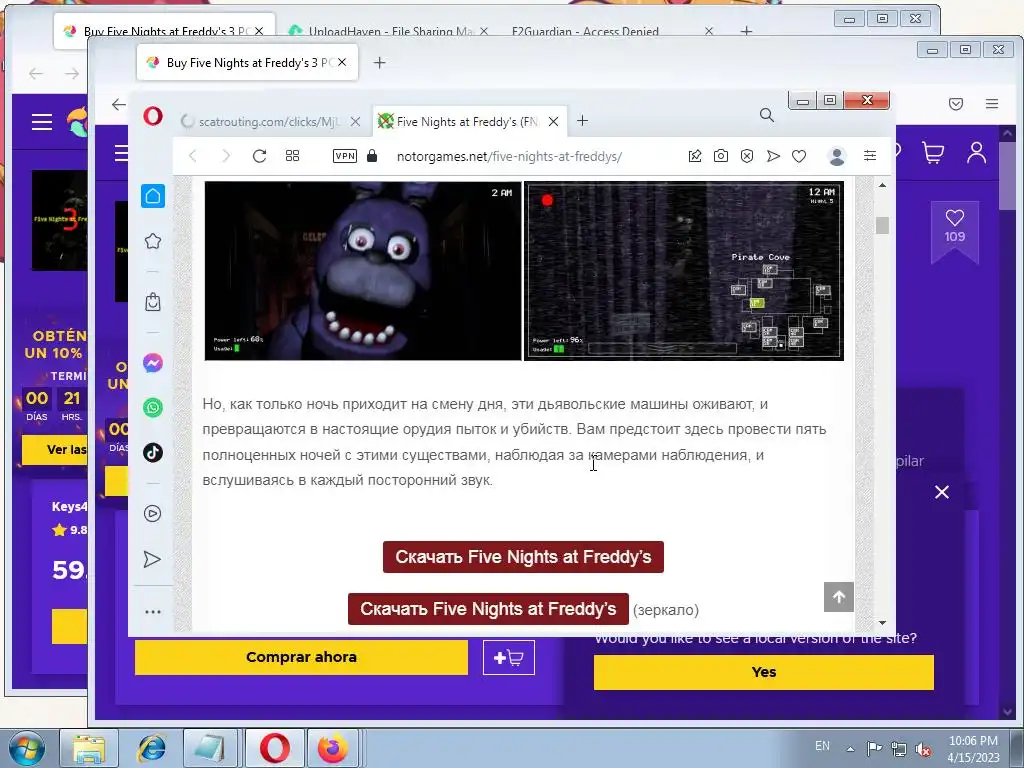The height and width of the screenshot is (768, 1024).
Task: Open Opera Easy Setup sliders icon
Action: [x=870, y=155]
